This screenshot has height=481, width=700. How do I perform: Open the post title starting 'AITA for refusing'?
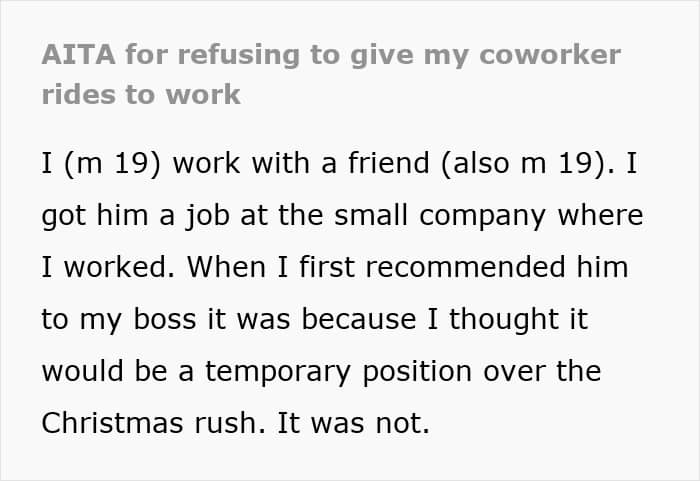(331, 75)
